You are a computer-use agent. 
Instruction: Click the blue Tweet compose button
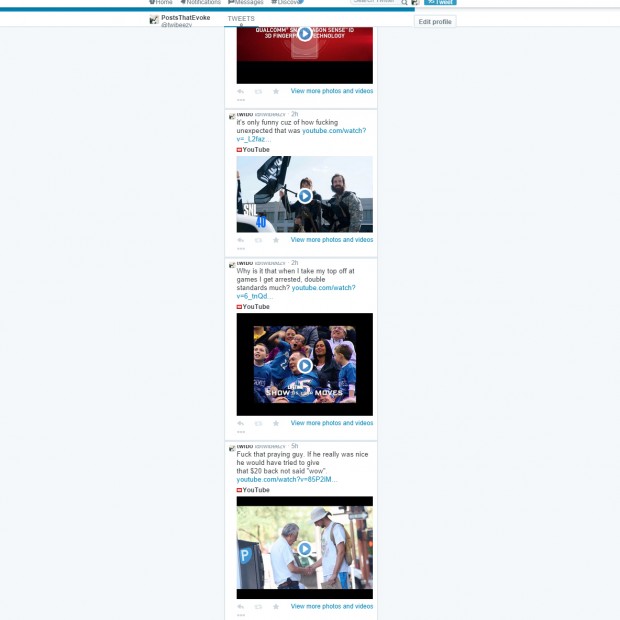[x=440, y=2]
